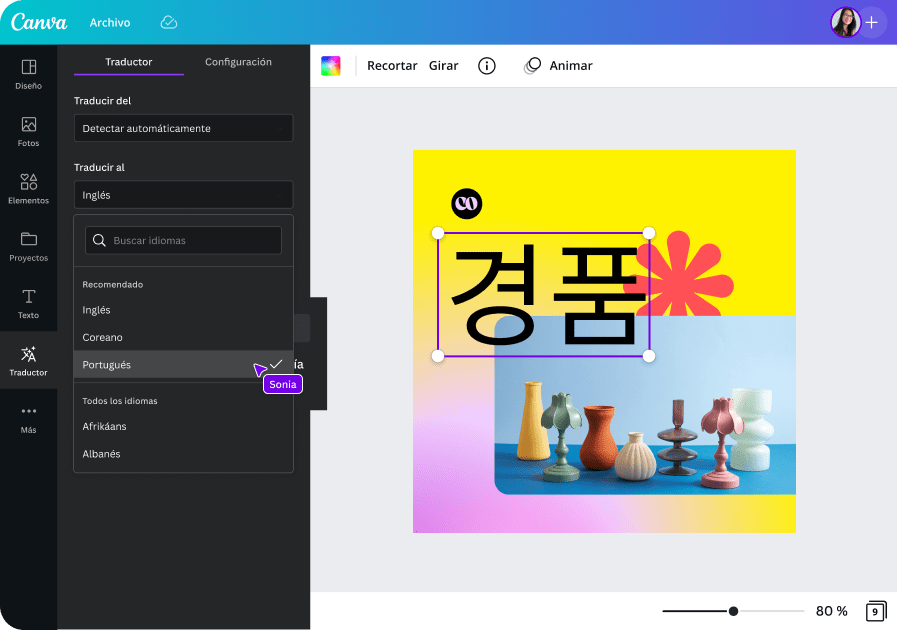Open the Traducir al language dropdown
Screen dimensions: 897x630
[183, 194]
